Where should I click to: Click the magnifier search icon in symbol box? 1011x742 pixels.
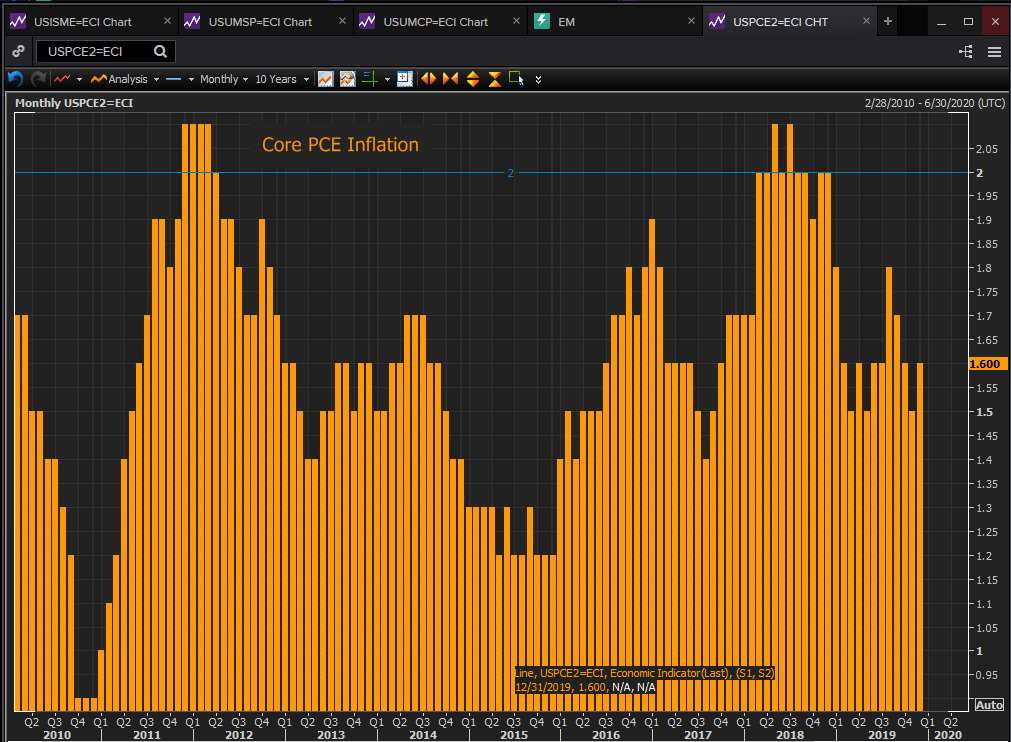[161, 52]
